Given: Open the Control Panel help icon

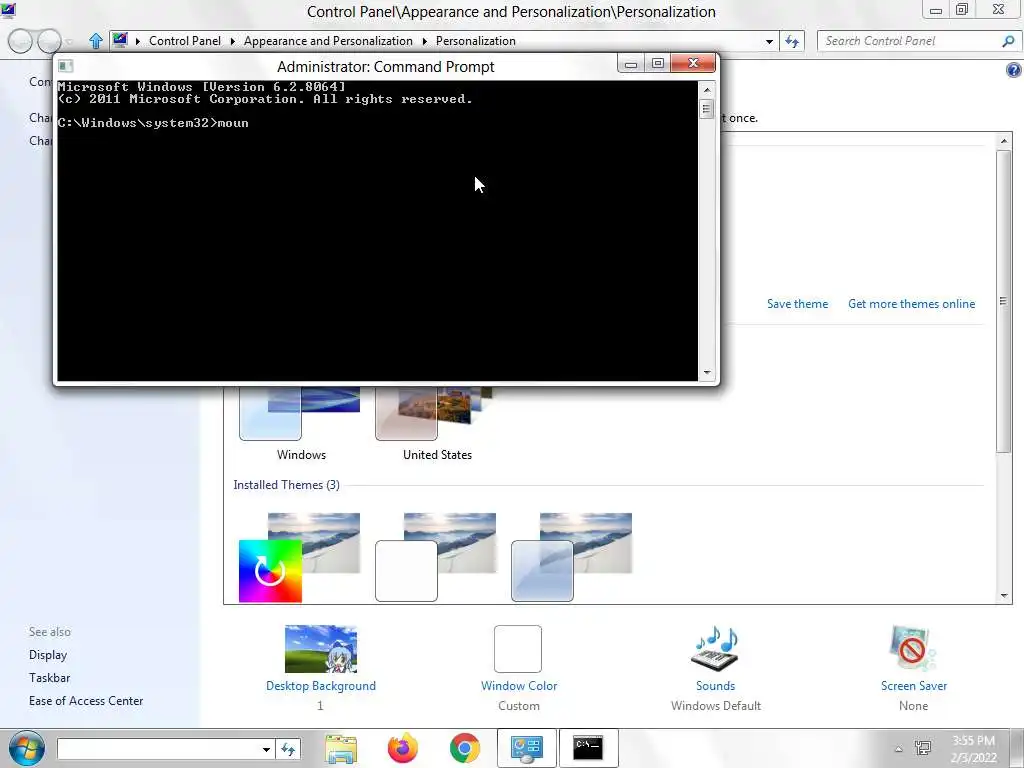Looking at the screenshot, I should tap(1014, 70).
